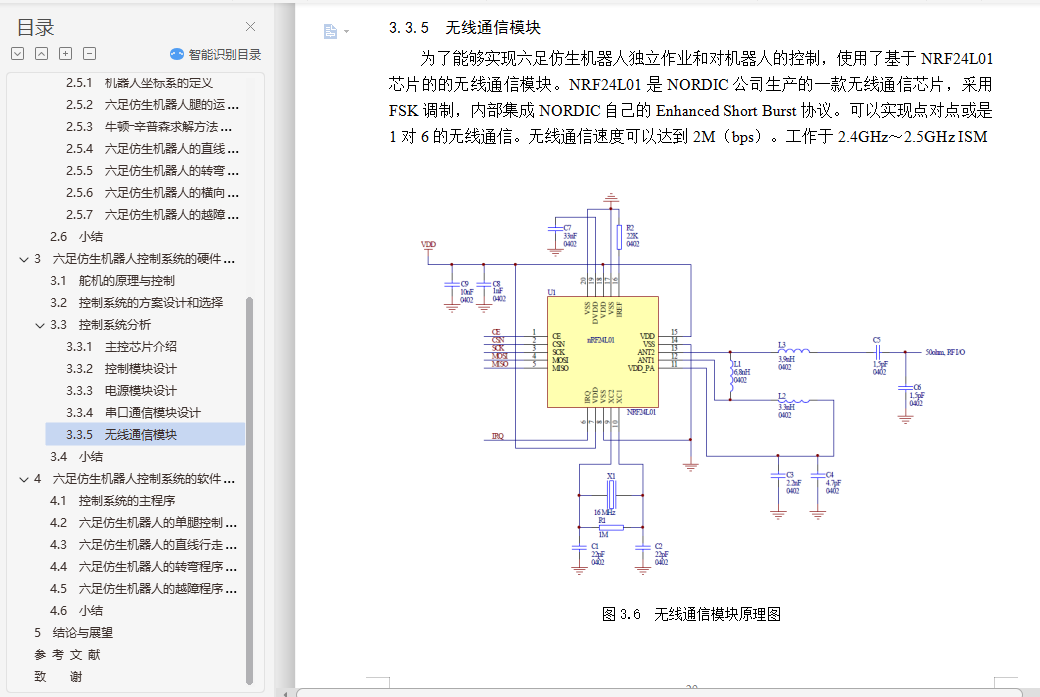
Task: Click the document page icon beside the heading
Action: (x=330, y=31)
